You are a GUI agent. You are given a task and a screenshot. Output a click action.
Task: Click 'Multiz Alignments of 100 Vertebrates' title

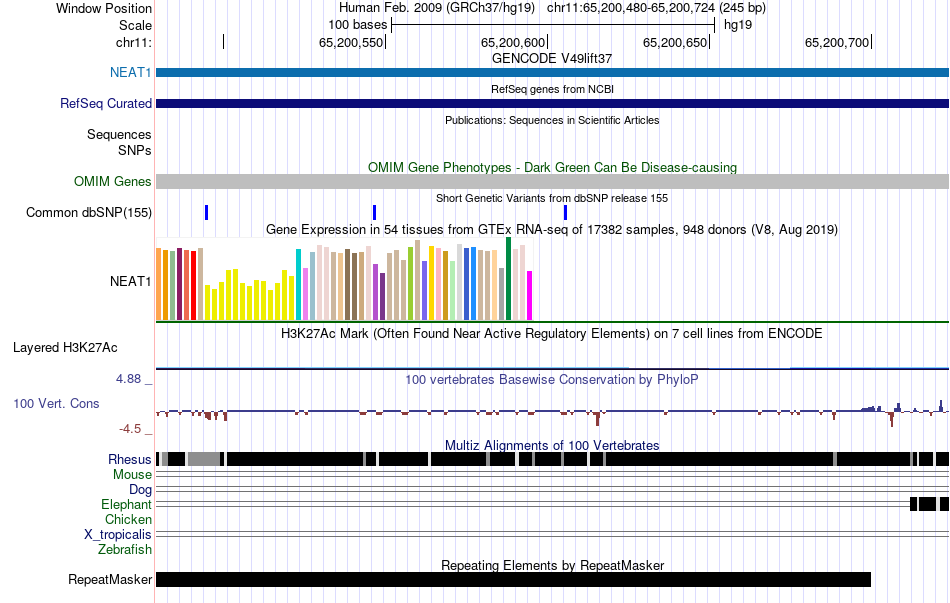tap(552, 445)
